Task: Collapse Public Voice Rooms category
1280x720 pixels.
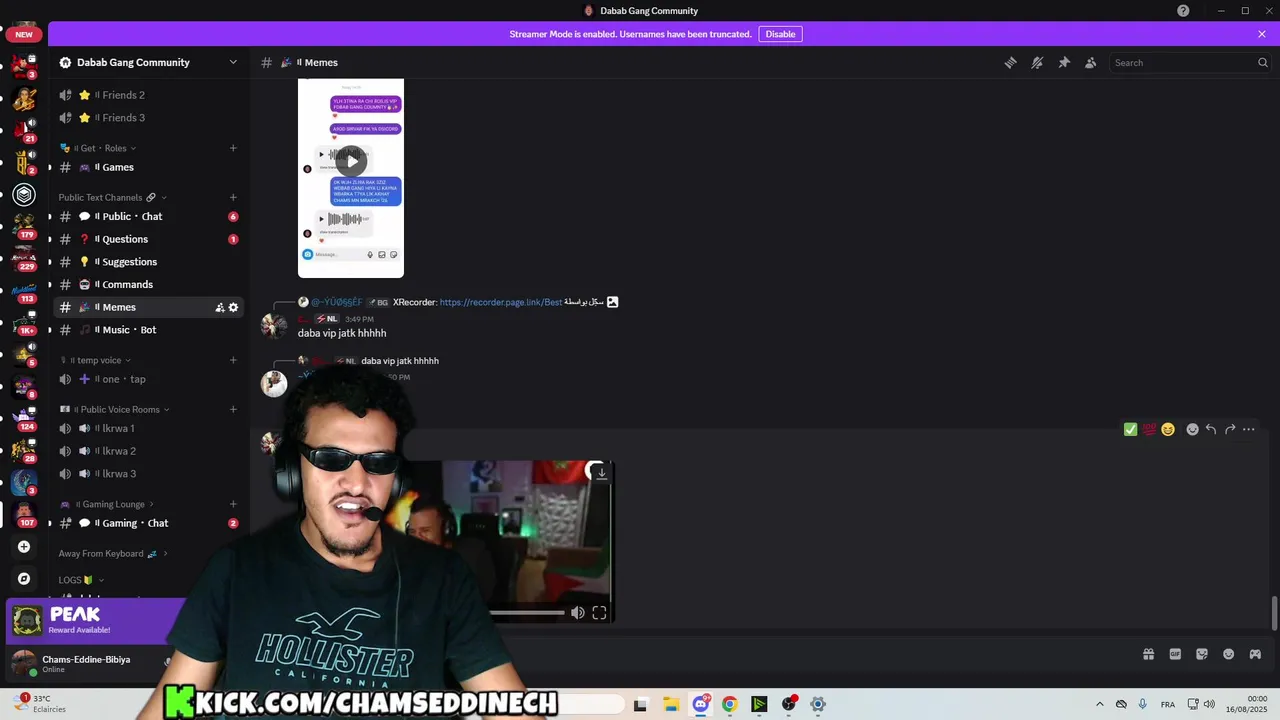Action: [x=114, y=409]
